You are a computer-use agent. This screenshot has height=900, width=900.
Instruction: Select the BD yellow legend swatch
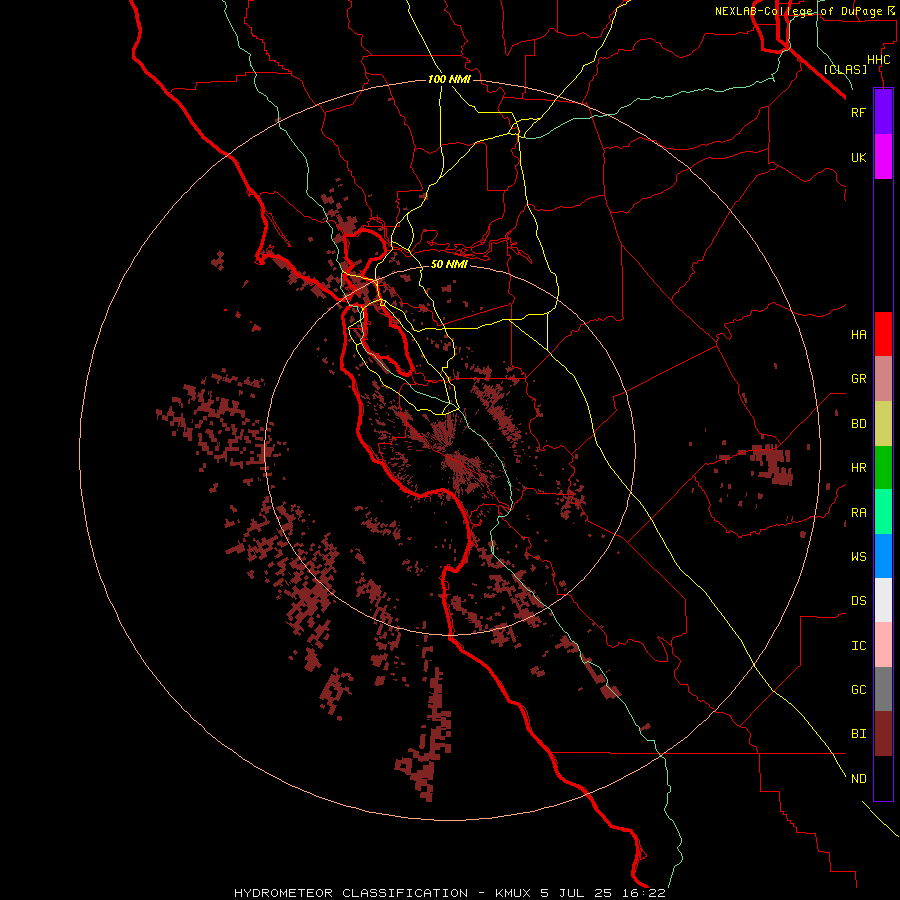(883, 424)
